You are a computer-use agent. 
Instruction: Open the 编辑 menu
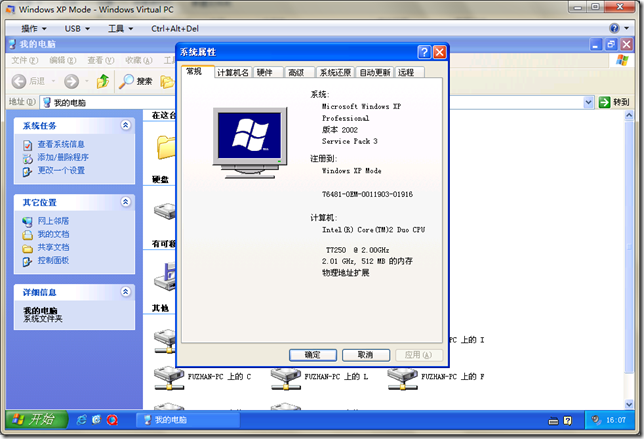[63, 61]
